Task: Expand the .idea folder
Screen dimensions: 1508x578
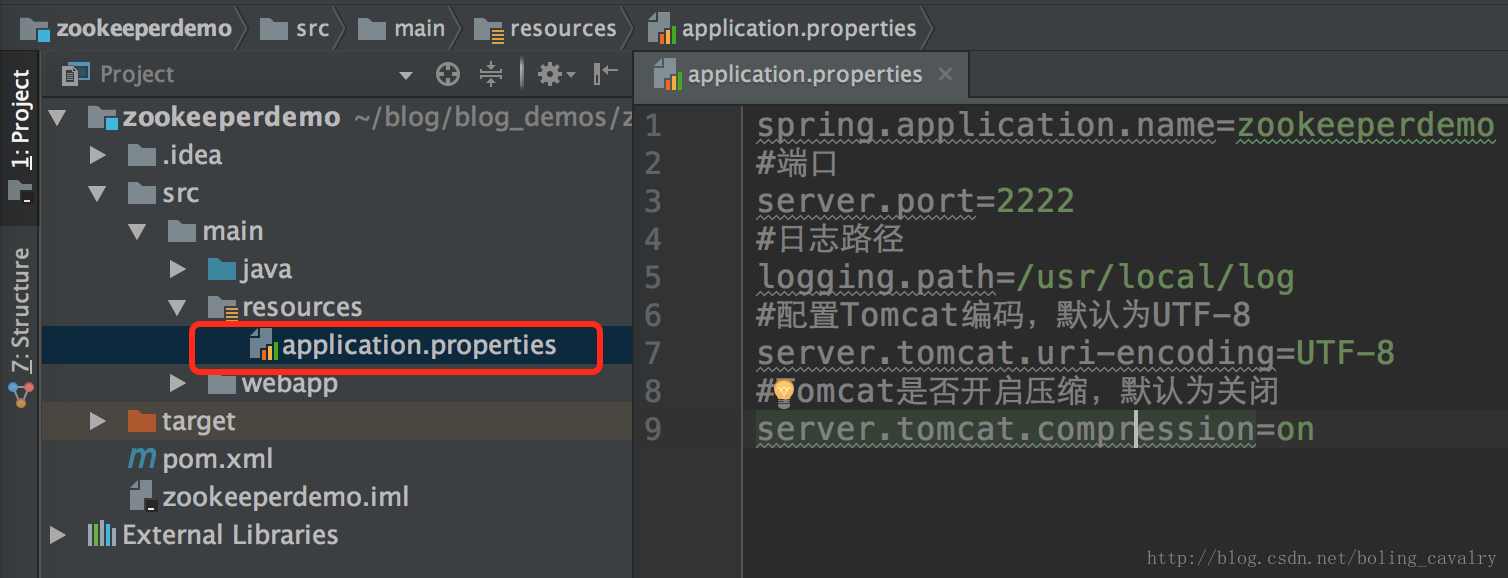Action: [97, 155]
